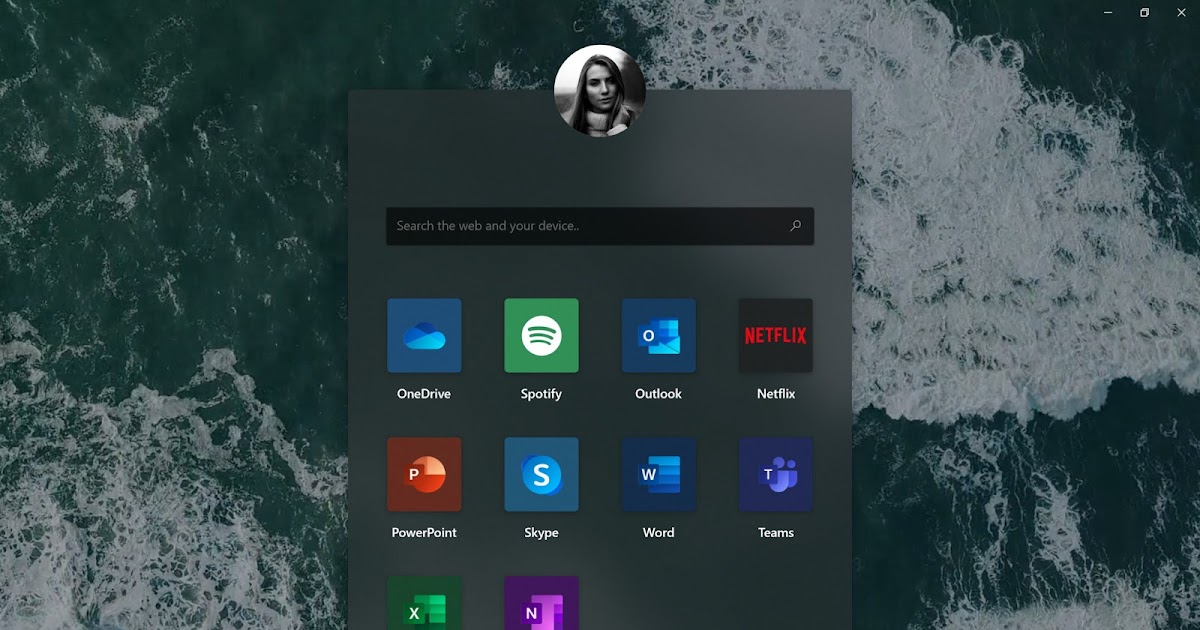Open the OneDrive app tile

click(x=424, y=335)
